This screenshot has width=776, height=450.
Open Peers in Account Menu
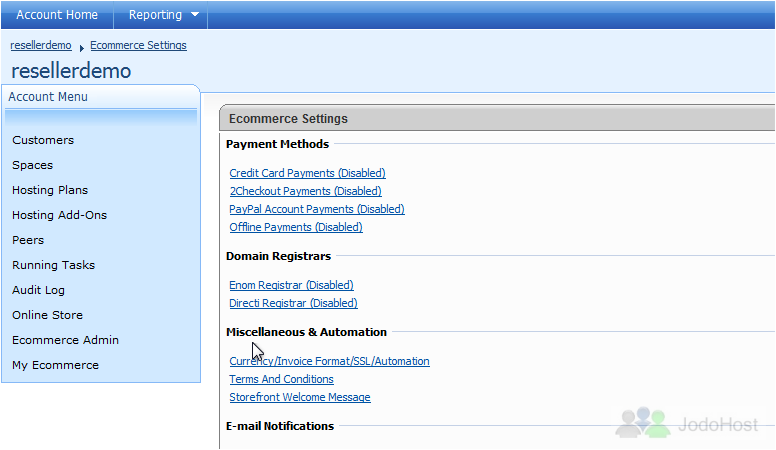click(28, 240)
